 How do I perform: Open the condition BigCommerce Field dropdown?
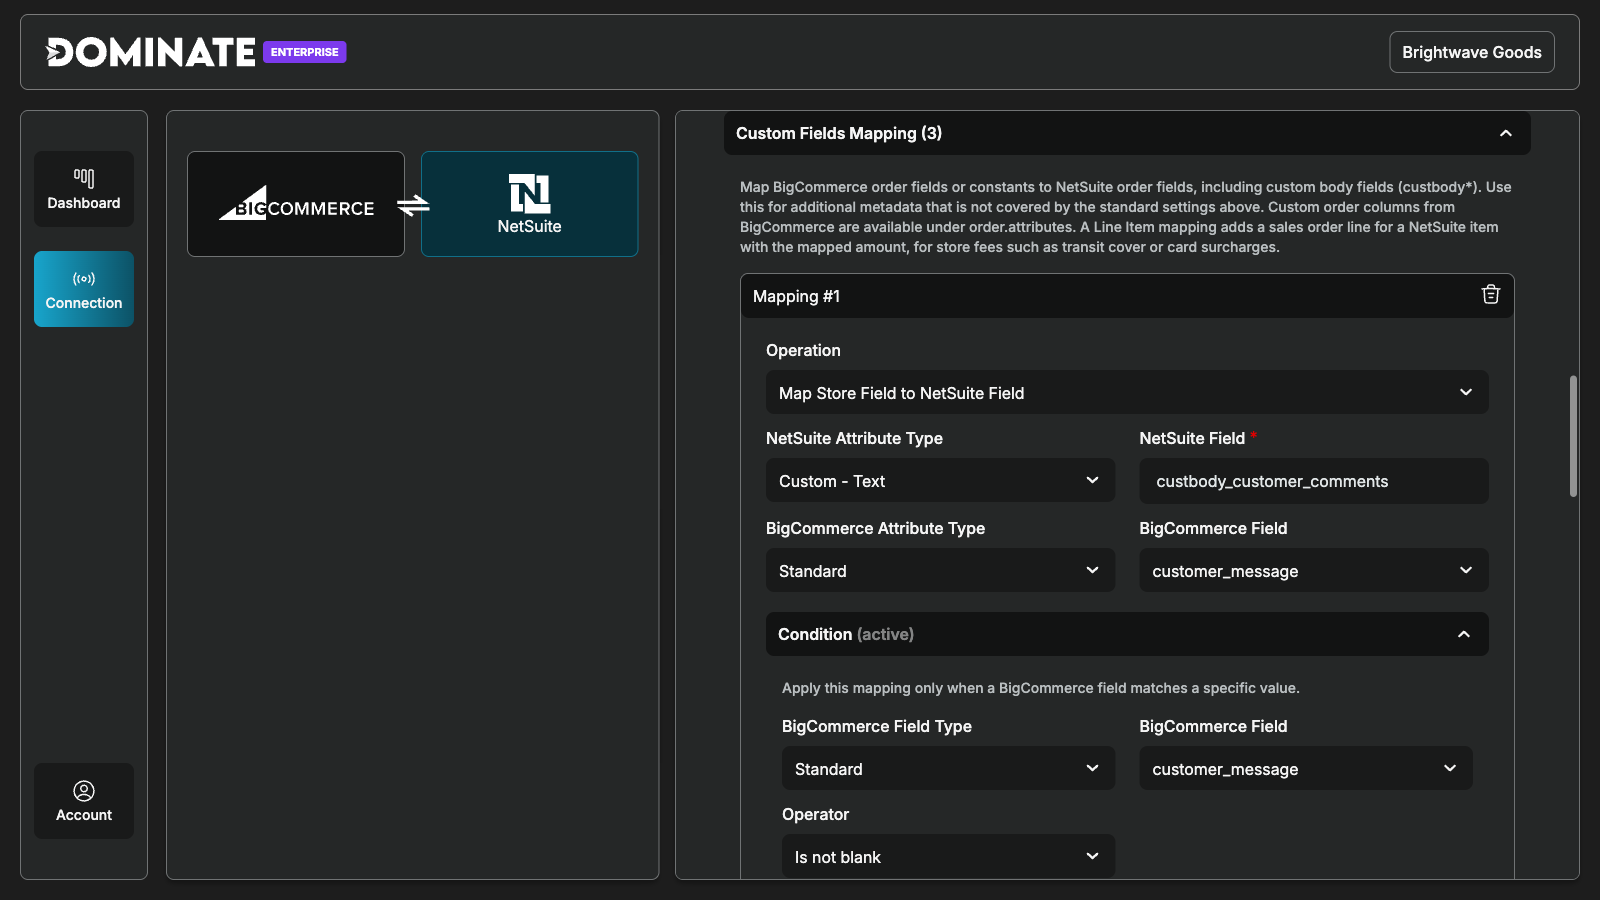point(1306,768)
